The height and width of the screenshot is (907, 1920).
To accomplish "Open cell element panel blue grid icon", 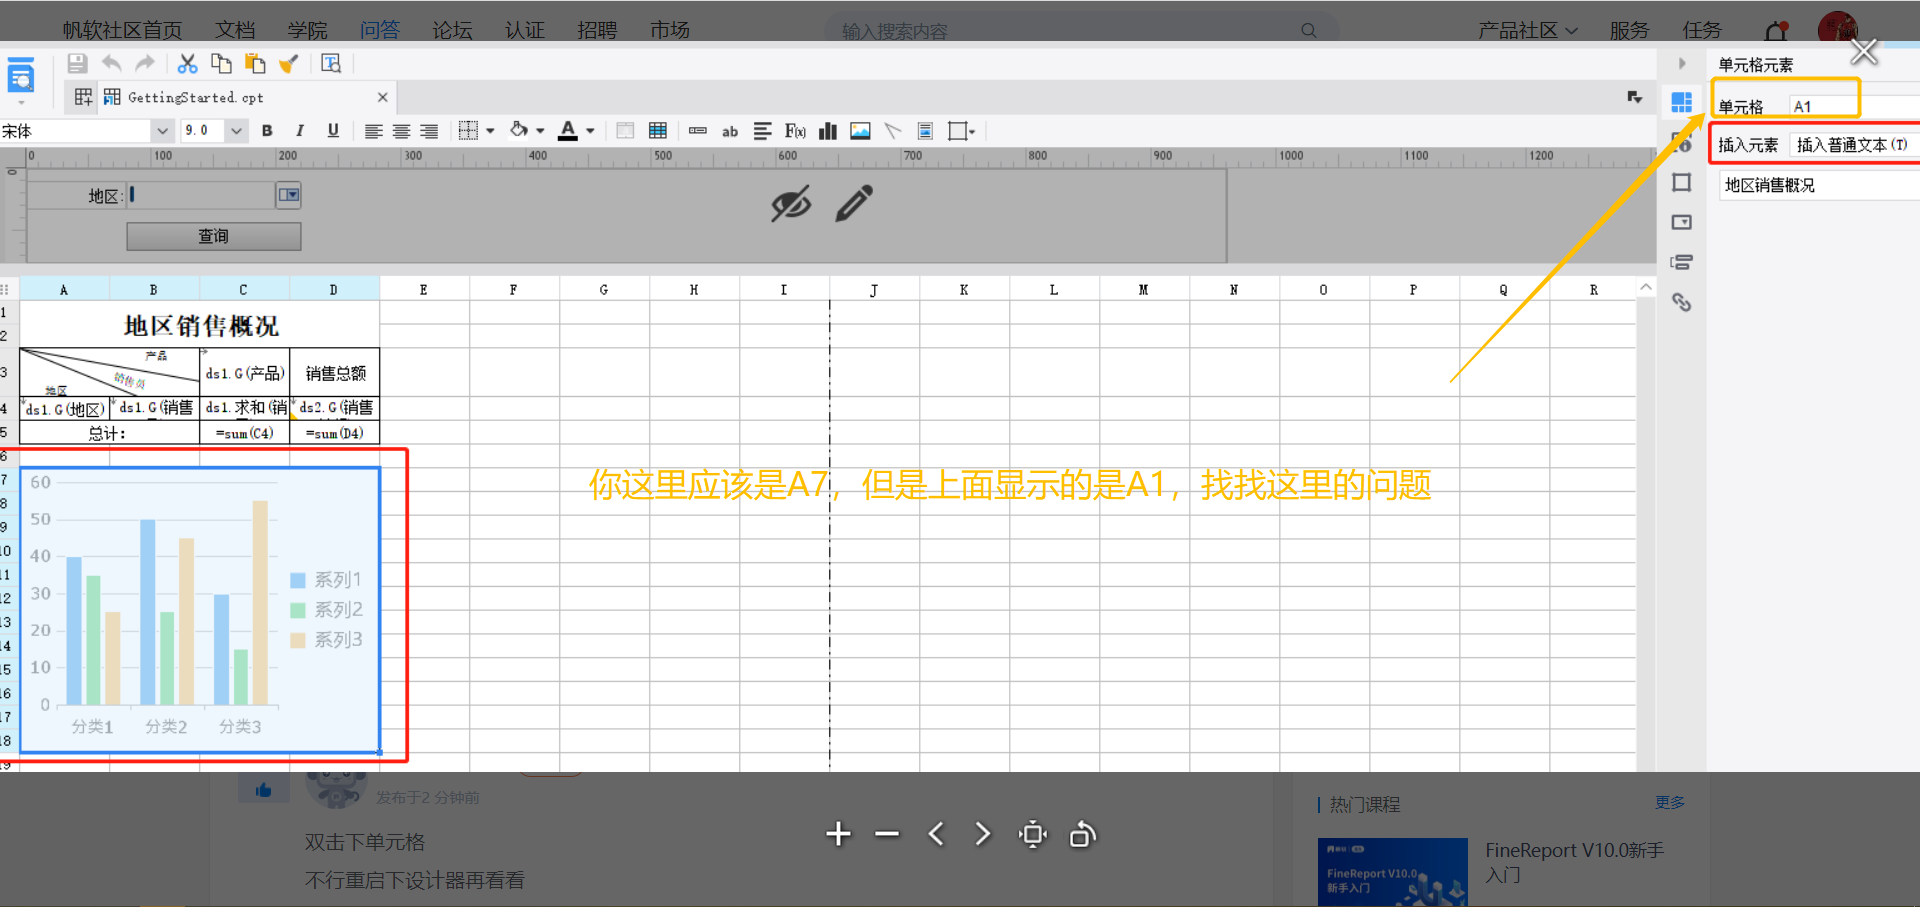I will point(1682,102).
